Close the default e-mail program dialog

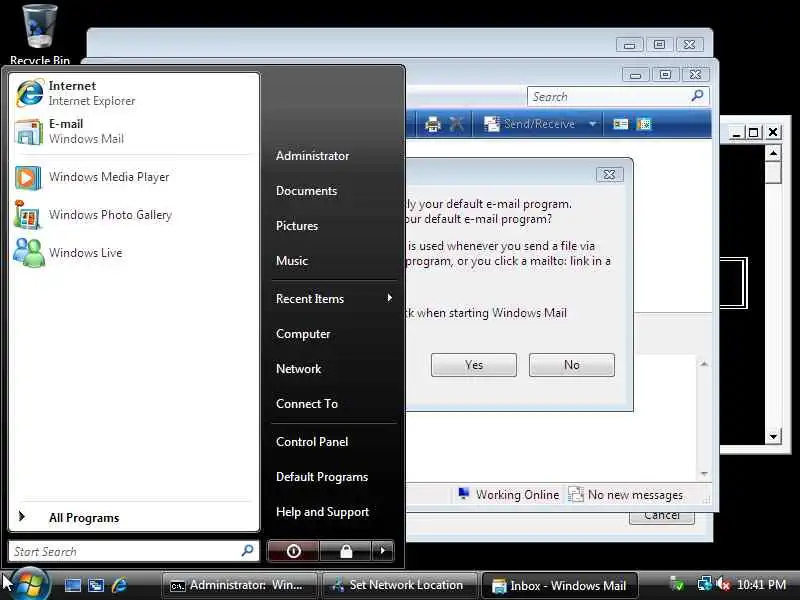(609, 174)
